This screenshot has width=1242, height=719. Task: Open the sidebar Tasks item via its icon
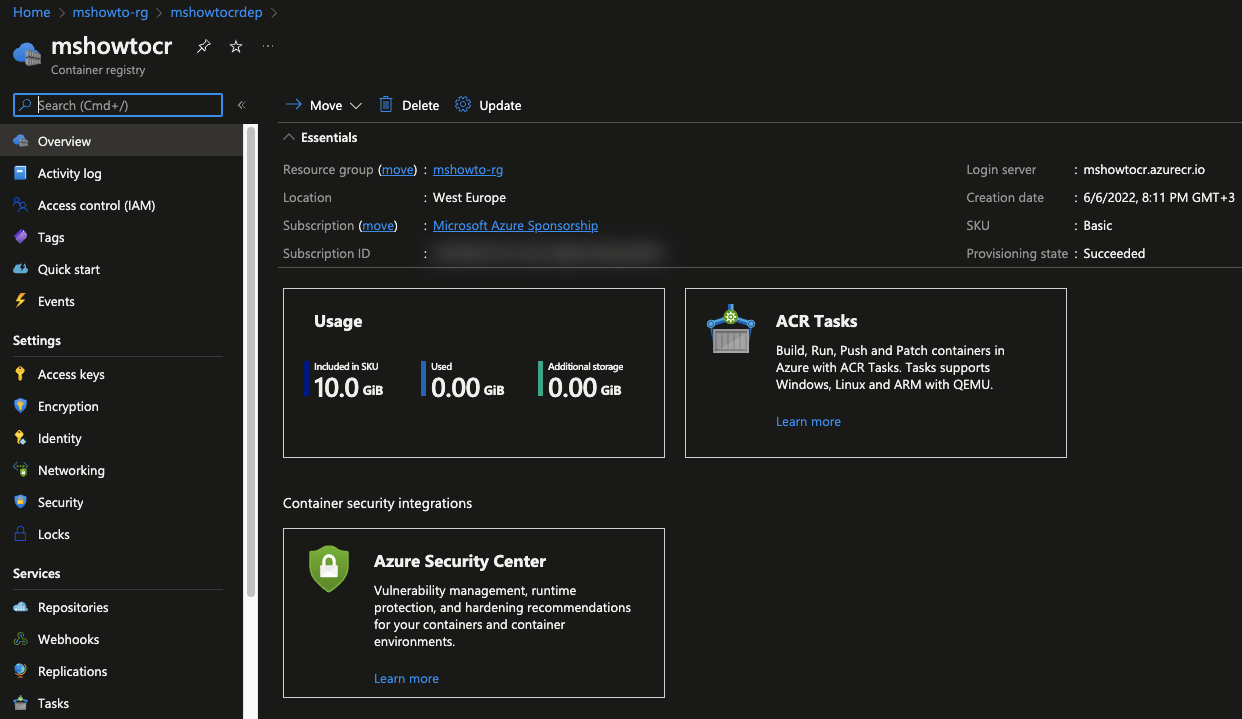[20, 703]
